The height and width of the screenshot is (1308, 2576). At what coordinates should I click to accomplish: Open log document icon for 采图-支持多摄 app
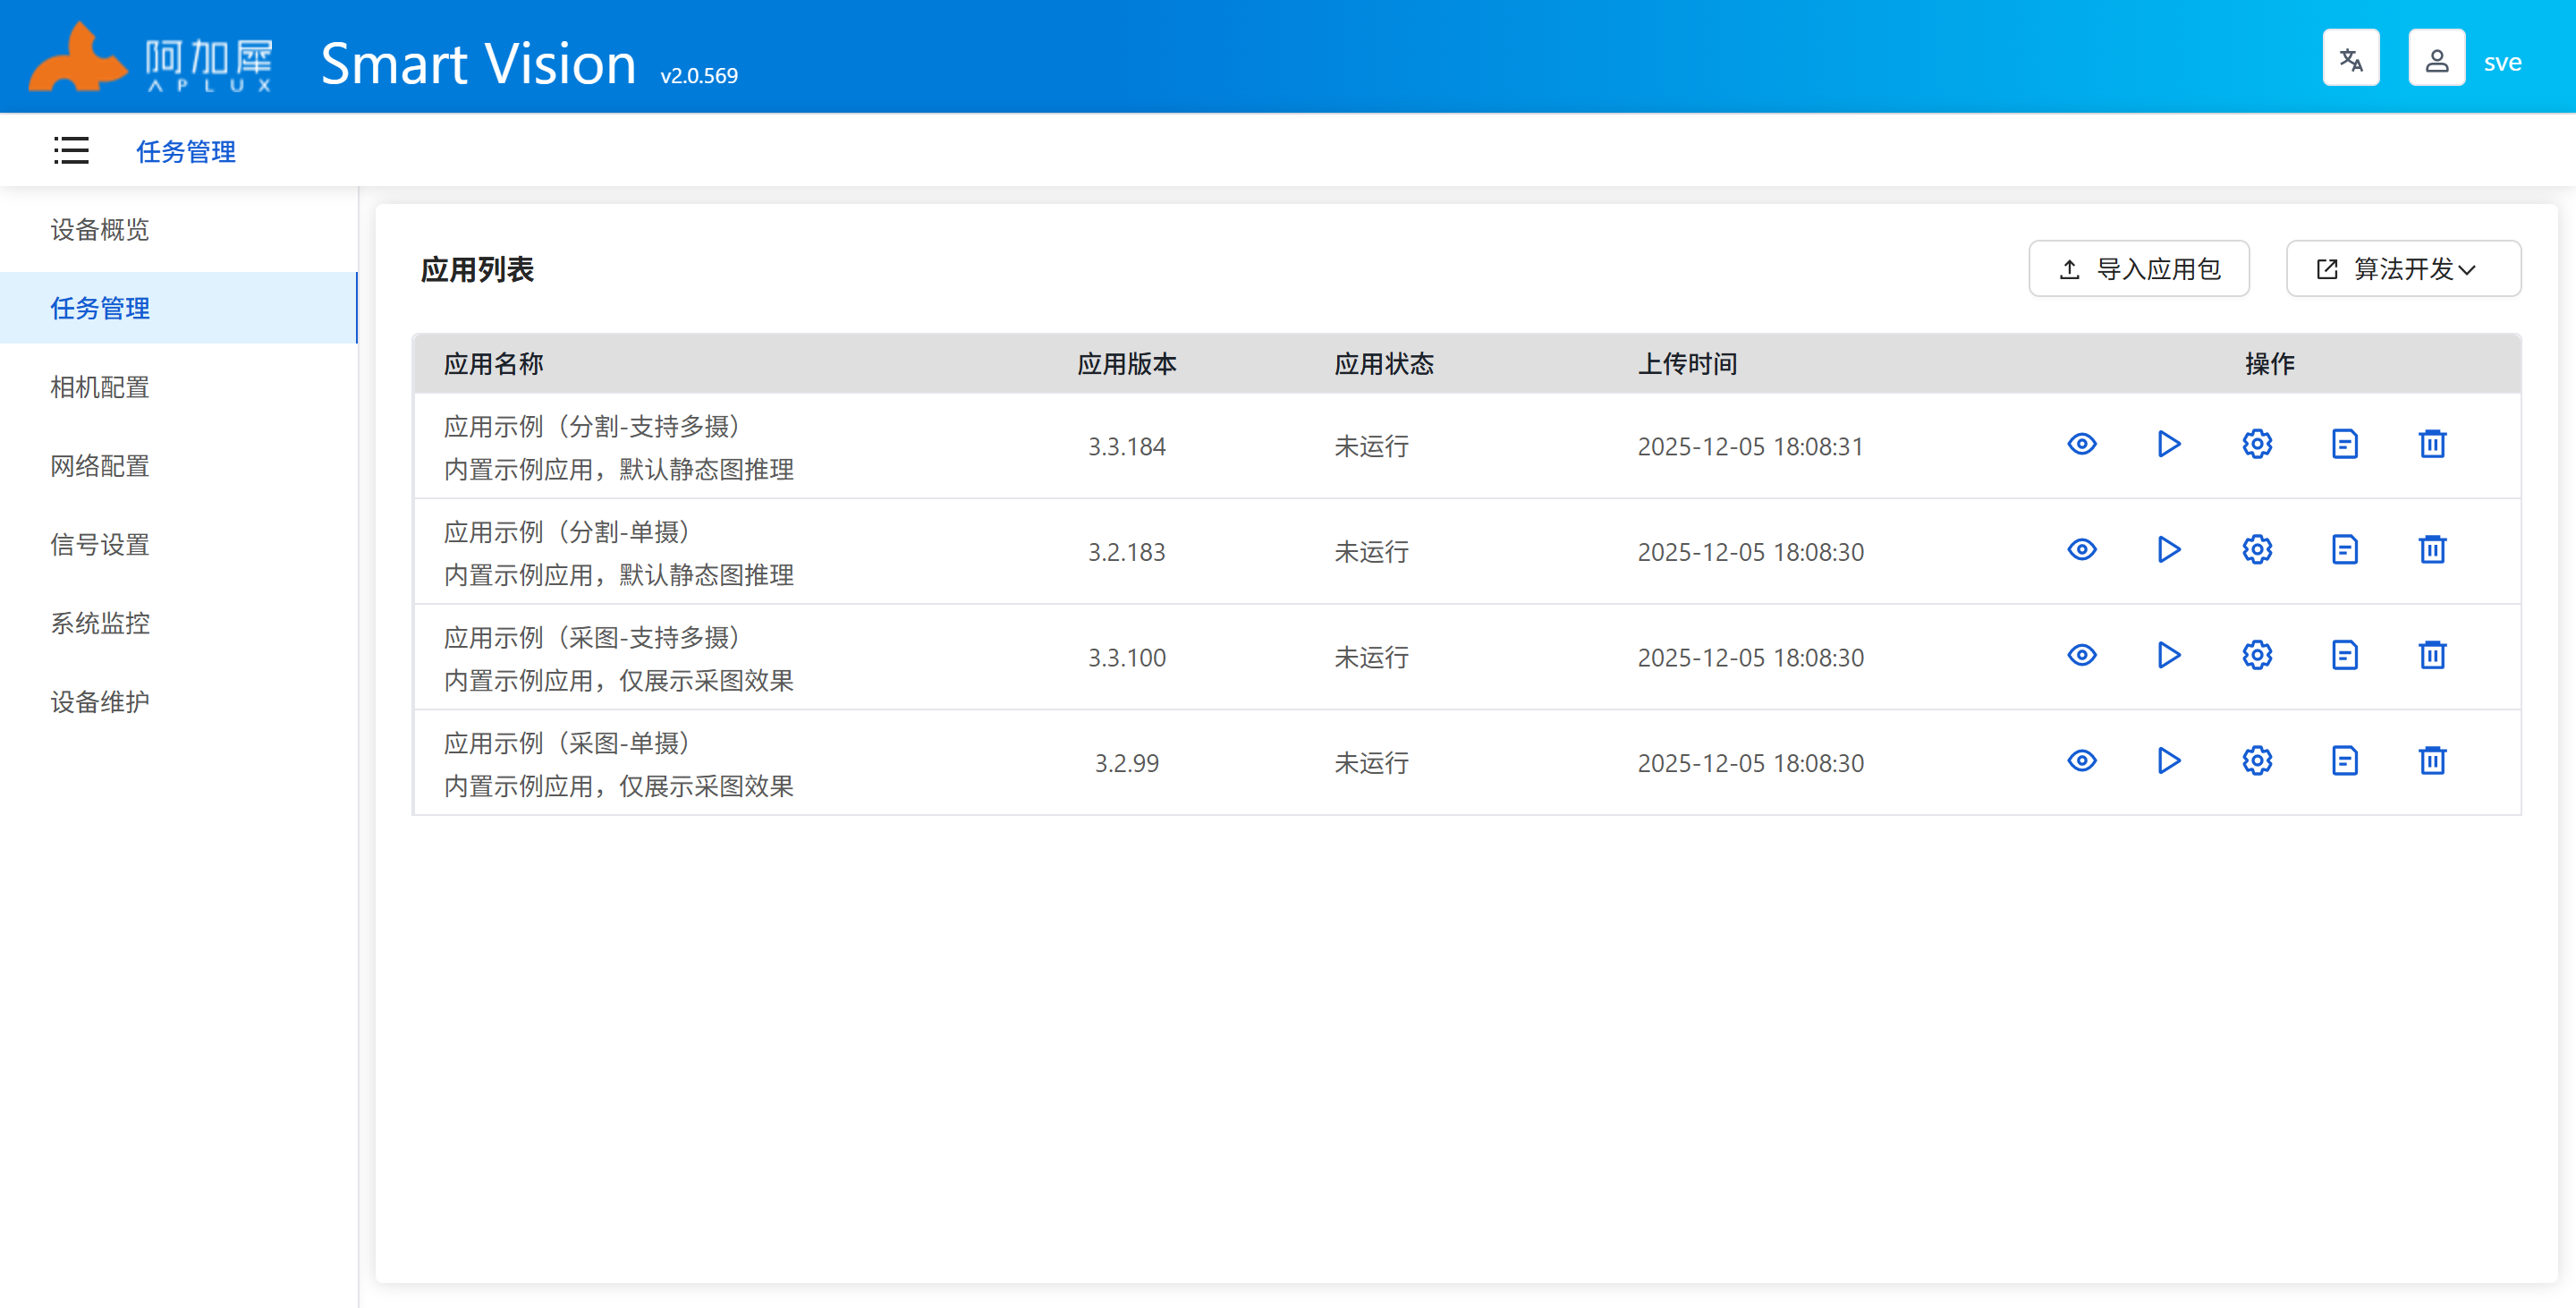coord(2344,656)
